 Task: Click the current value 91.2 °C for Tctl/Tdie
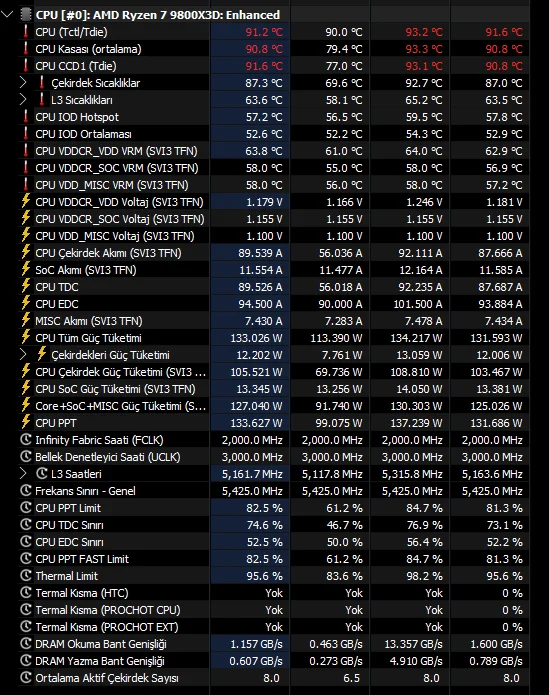click(264, 32)
